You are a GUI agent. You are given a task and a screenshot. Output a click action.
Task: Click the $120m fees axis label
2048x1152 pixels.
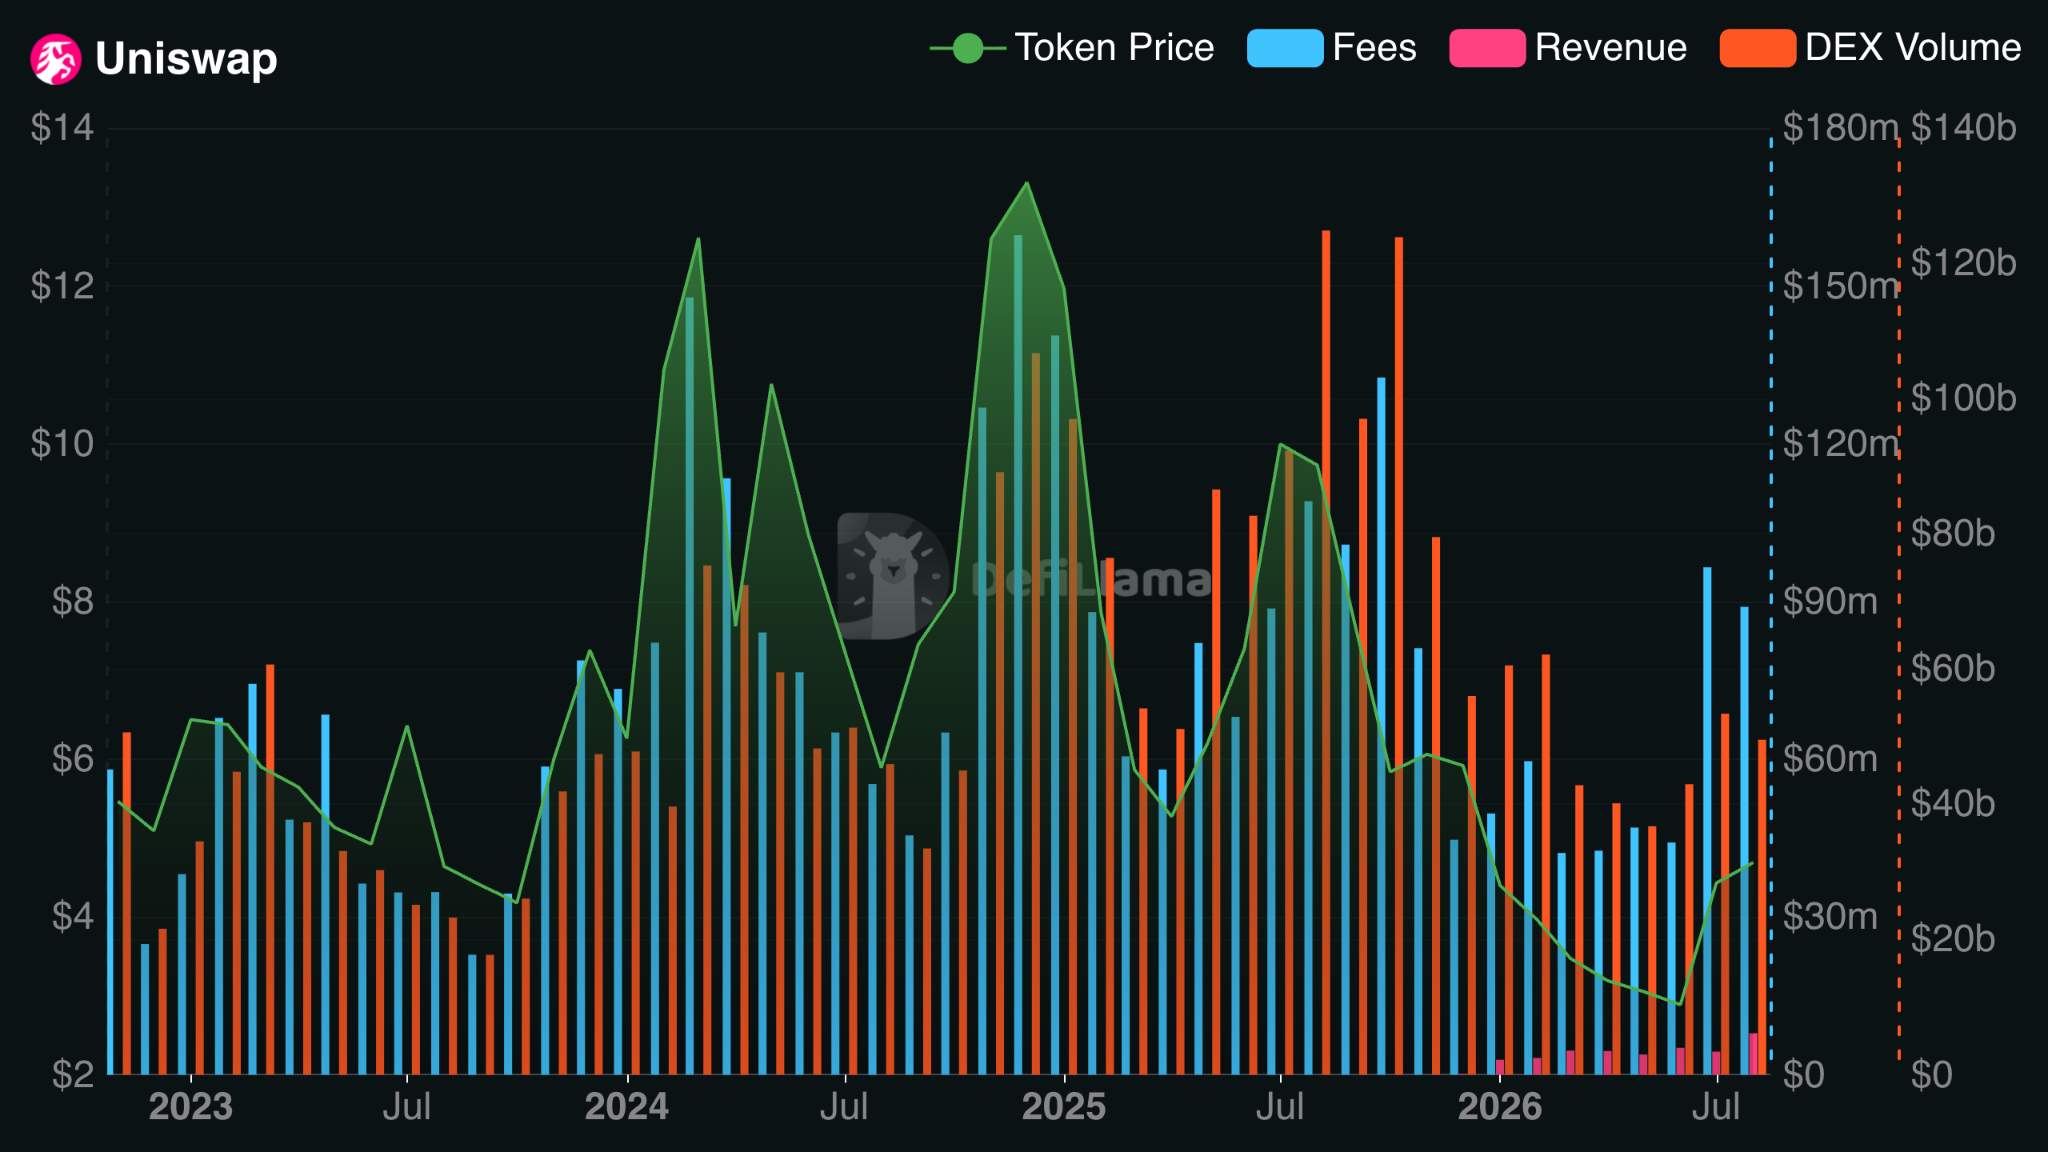1840,444
